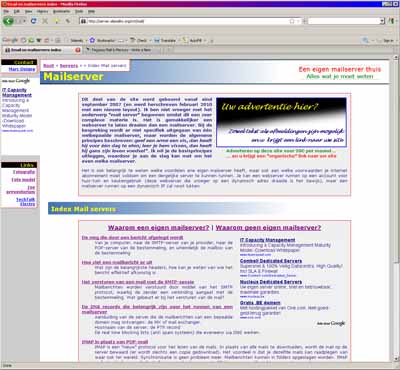Click in the URL address field
This screenshot has height=370, width=400.
click(187, 21)
